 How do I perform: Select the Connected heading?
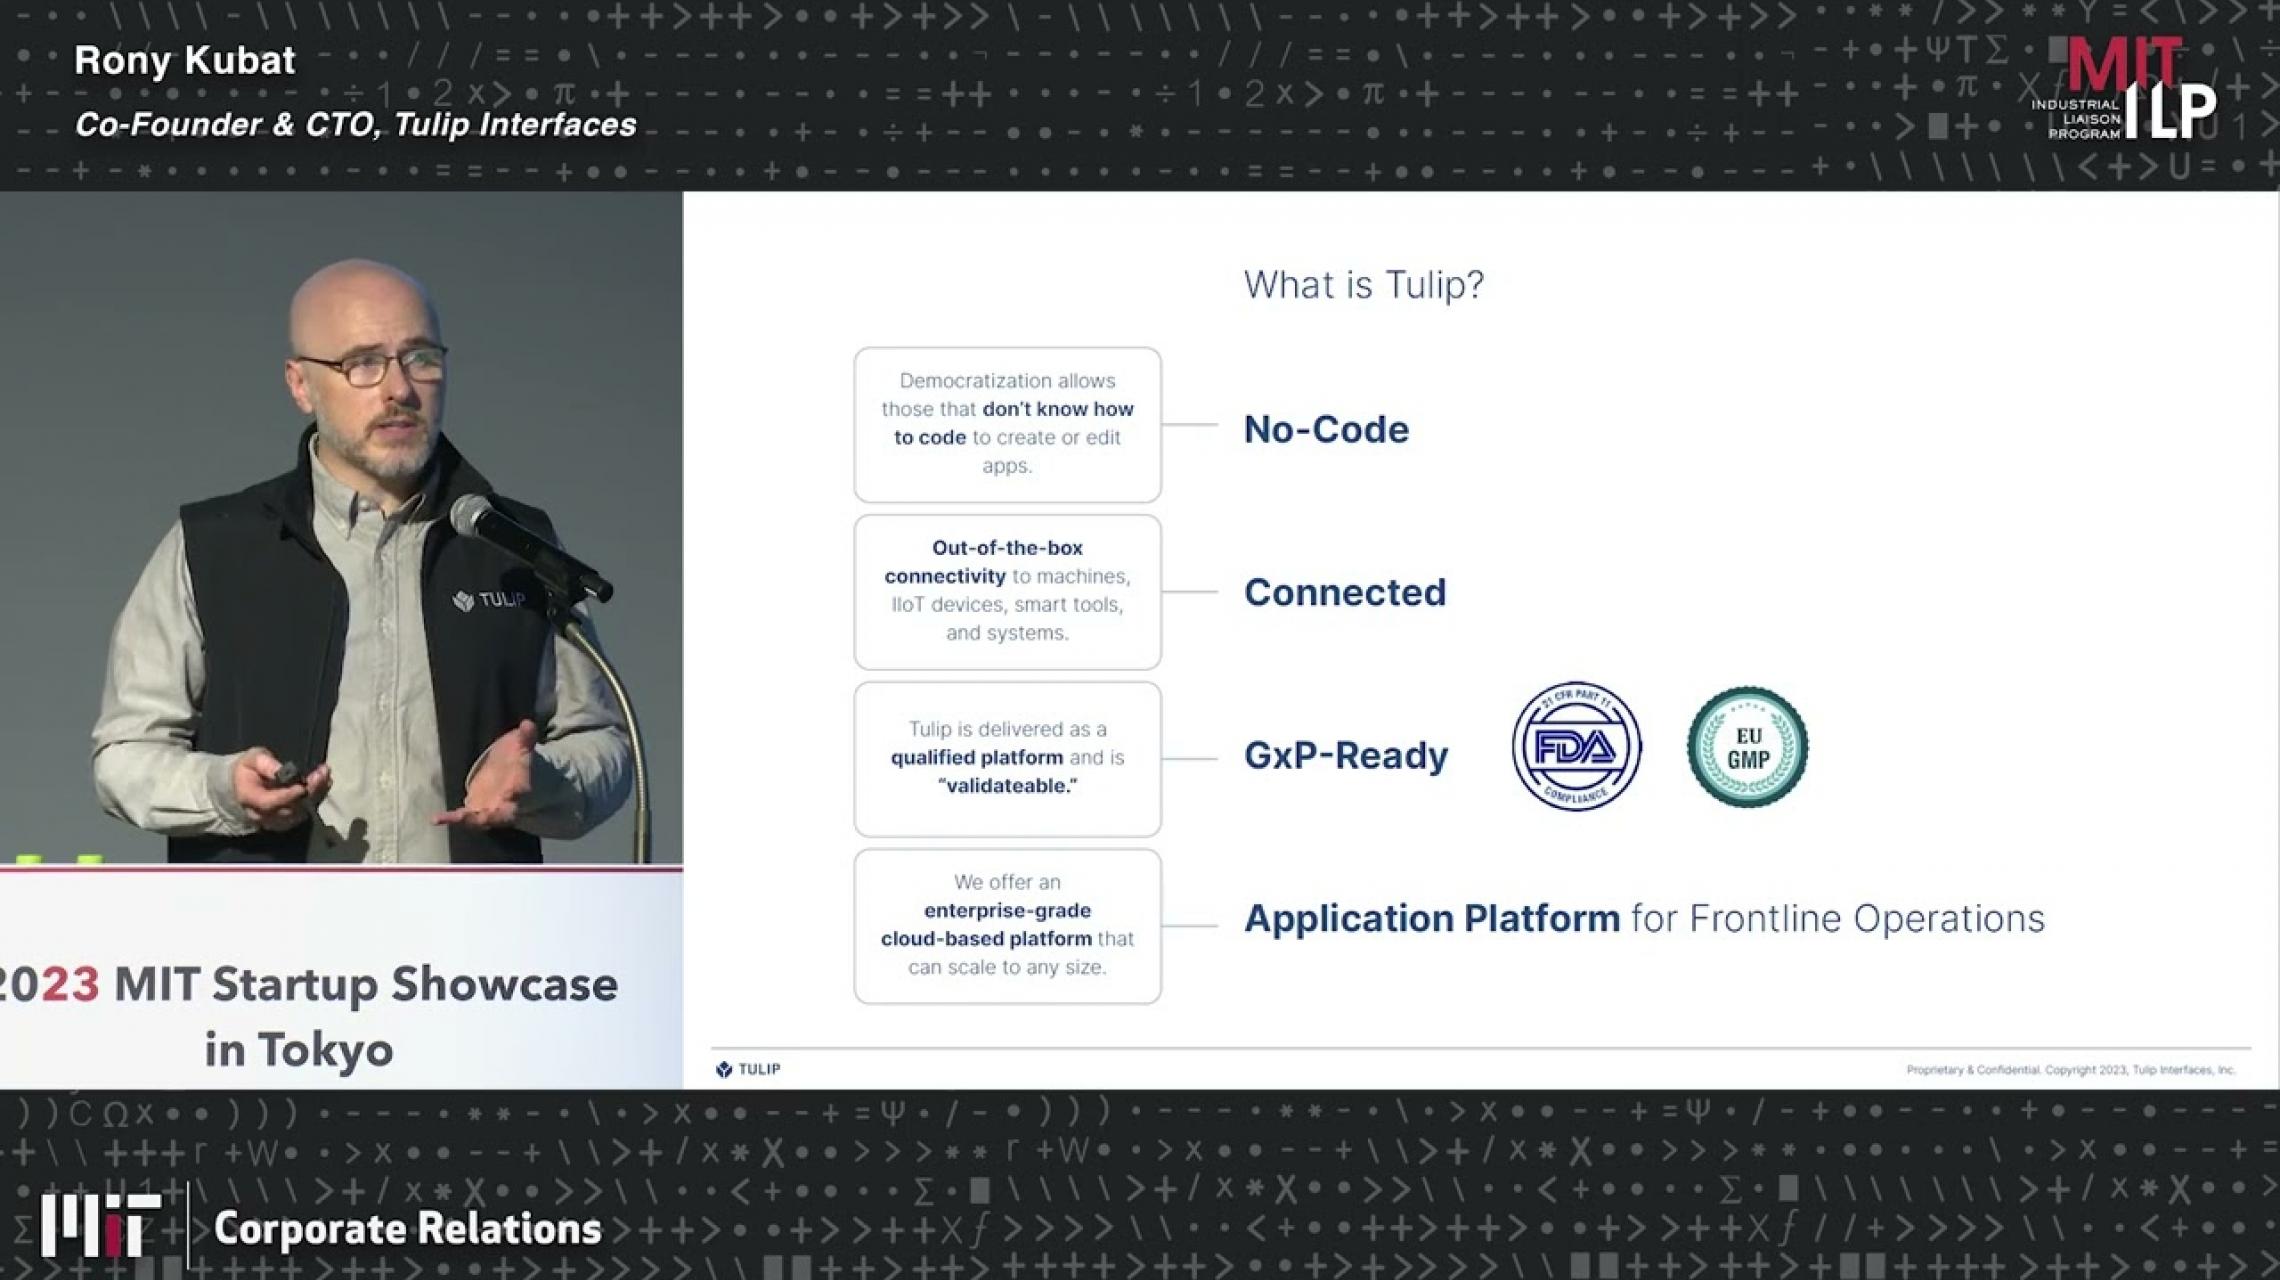(1345, 592)
